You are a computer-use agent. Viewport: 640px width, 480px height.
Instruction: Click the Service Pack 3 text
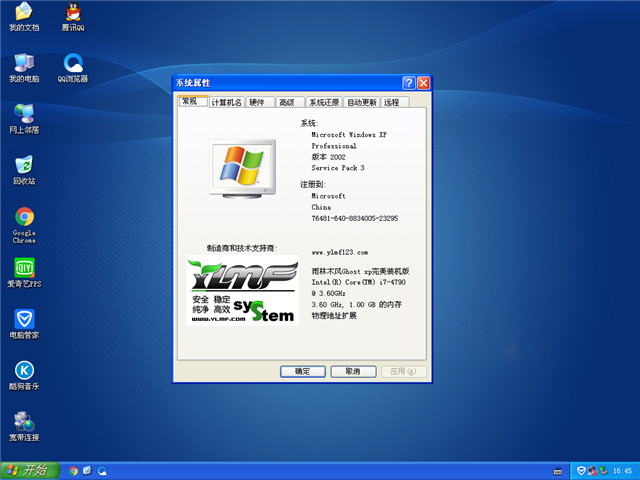338,168
